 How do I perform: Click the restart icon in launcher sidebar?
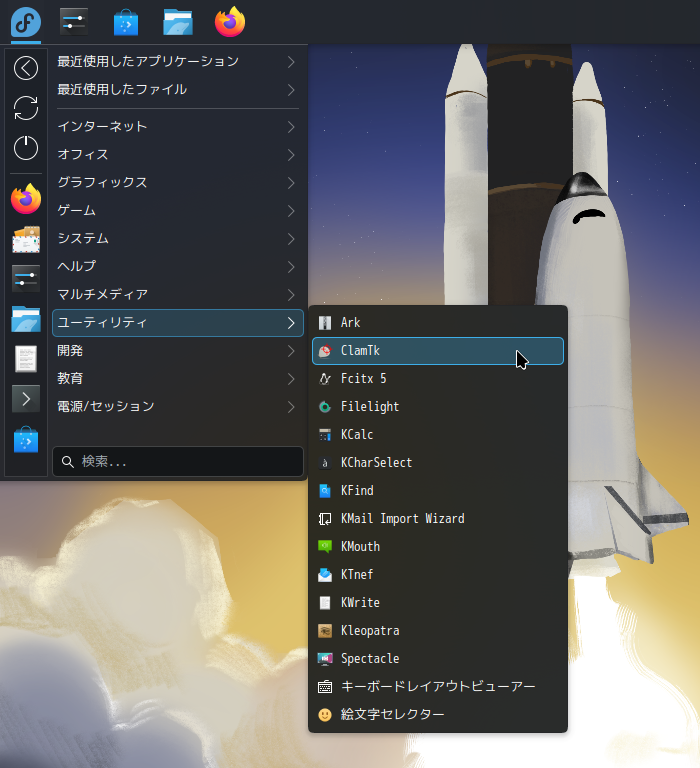(x=26, y=108)
